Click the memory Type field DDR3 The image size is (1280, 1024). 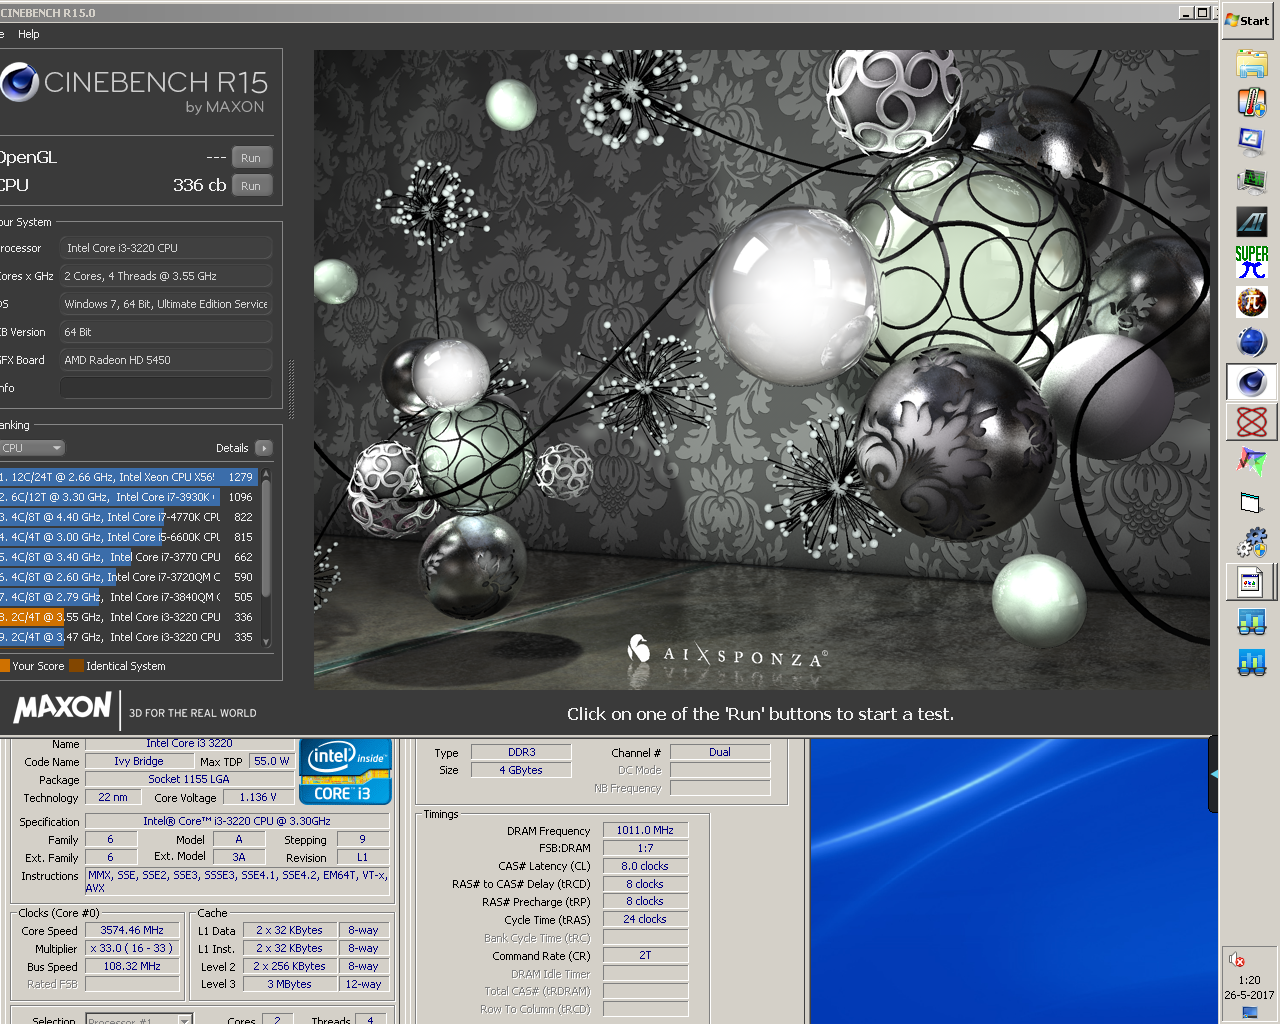coord(521,752)
